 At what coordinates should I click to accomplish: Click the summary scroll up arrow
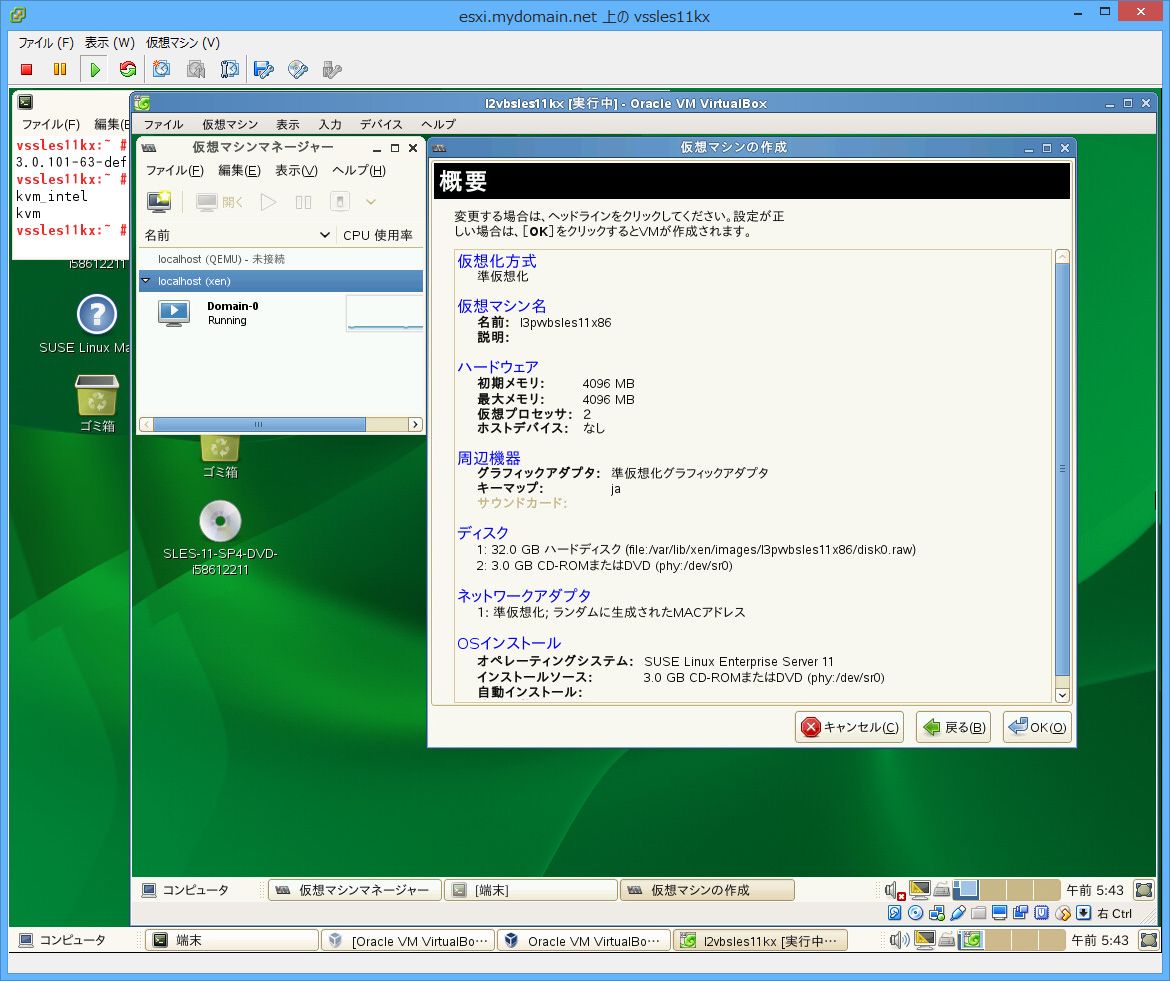[x=1063, y=257]
